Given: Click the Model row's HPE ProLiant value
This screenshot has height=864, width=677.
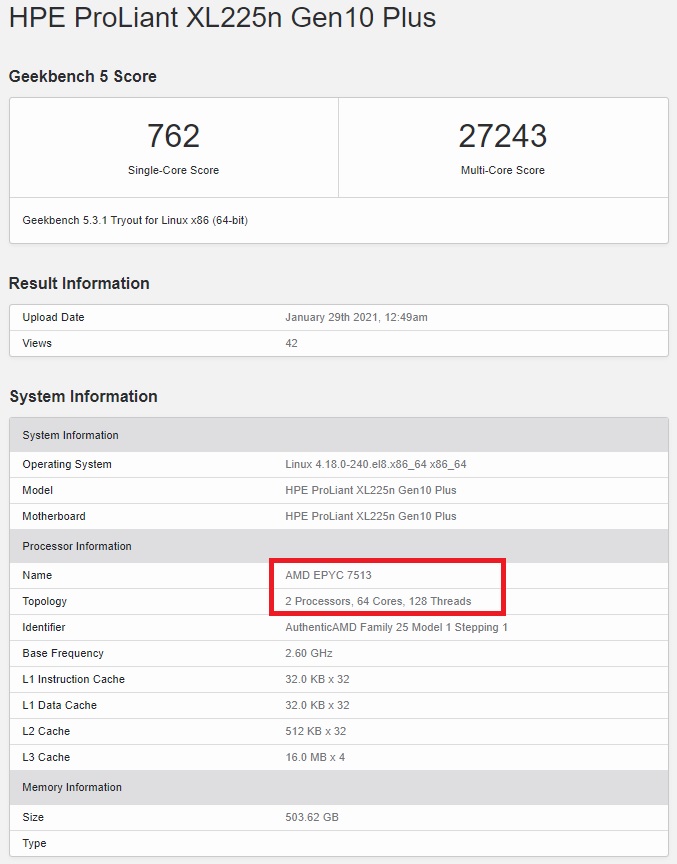Looking at the screenshot, I should coord(370,490).
